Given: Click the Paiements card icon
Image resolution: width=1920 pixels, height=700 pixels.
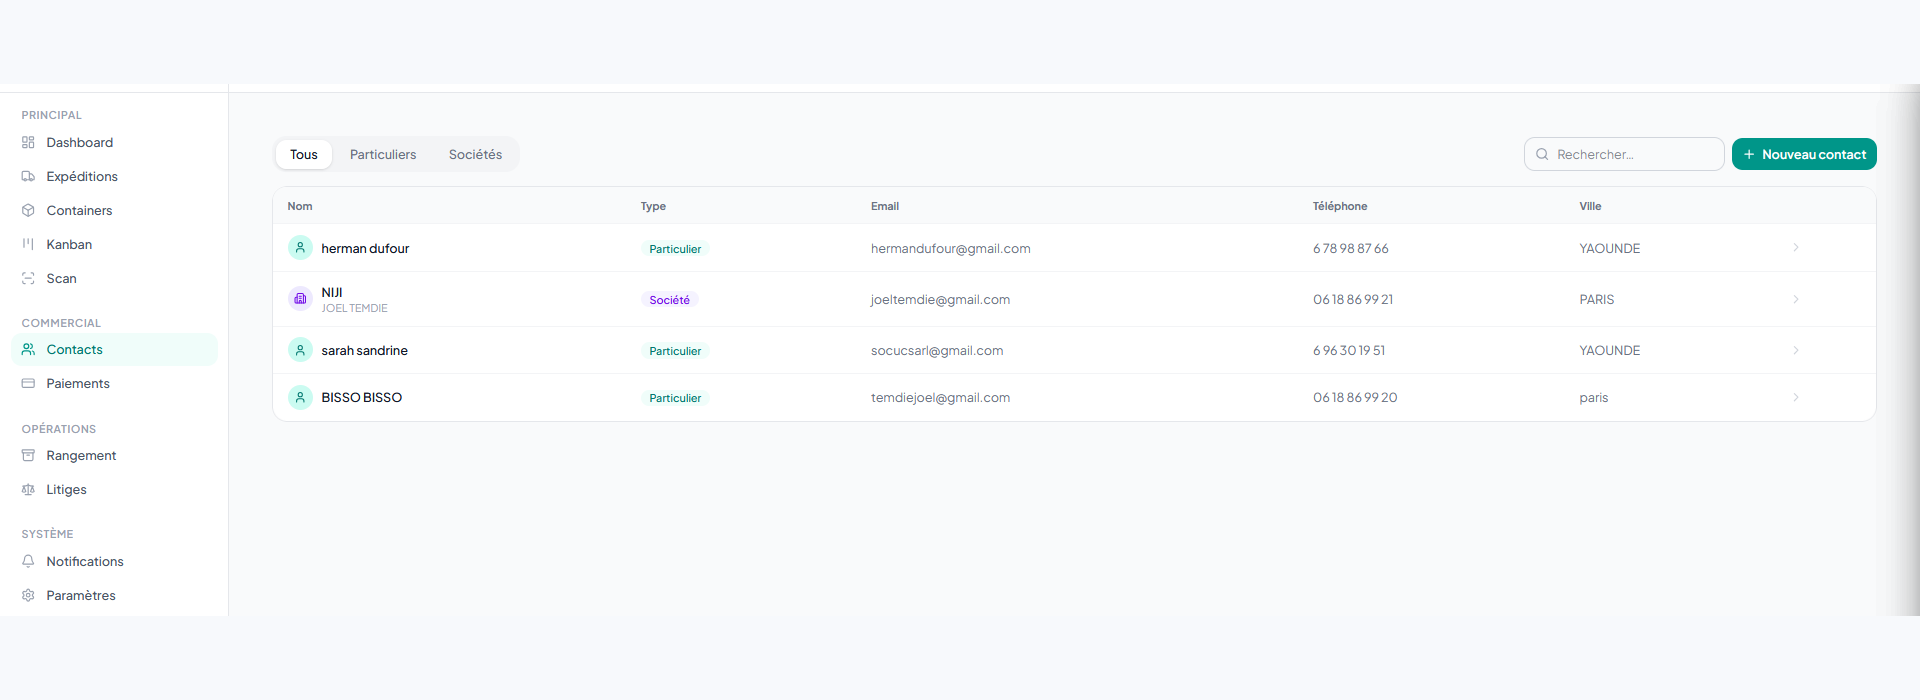Looking at the screenshot, I should tap(28, 384).
